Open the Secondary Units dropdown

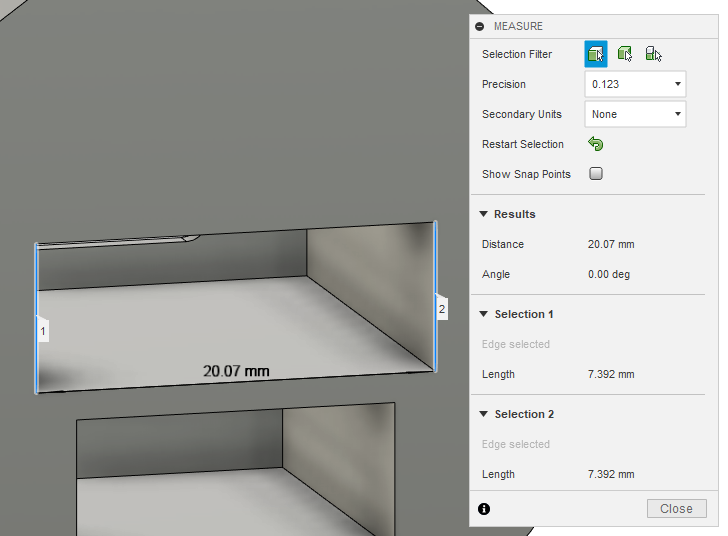coord(635,114)
